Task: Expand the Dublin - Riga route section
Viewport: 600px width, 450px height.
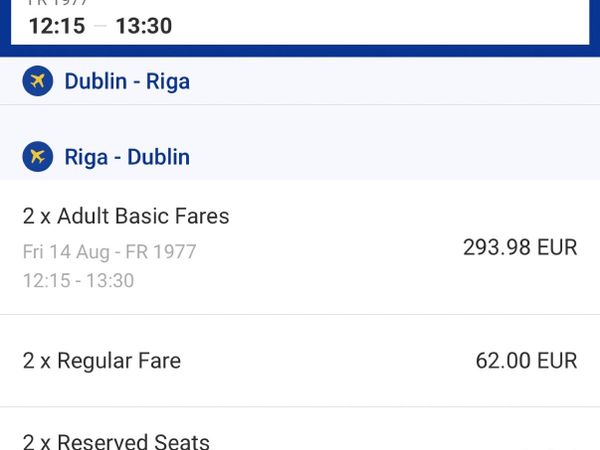Action: coord(300,81)
